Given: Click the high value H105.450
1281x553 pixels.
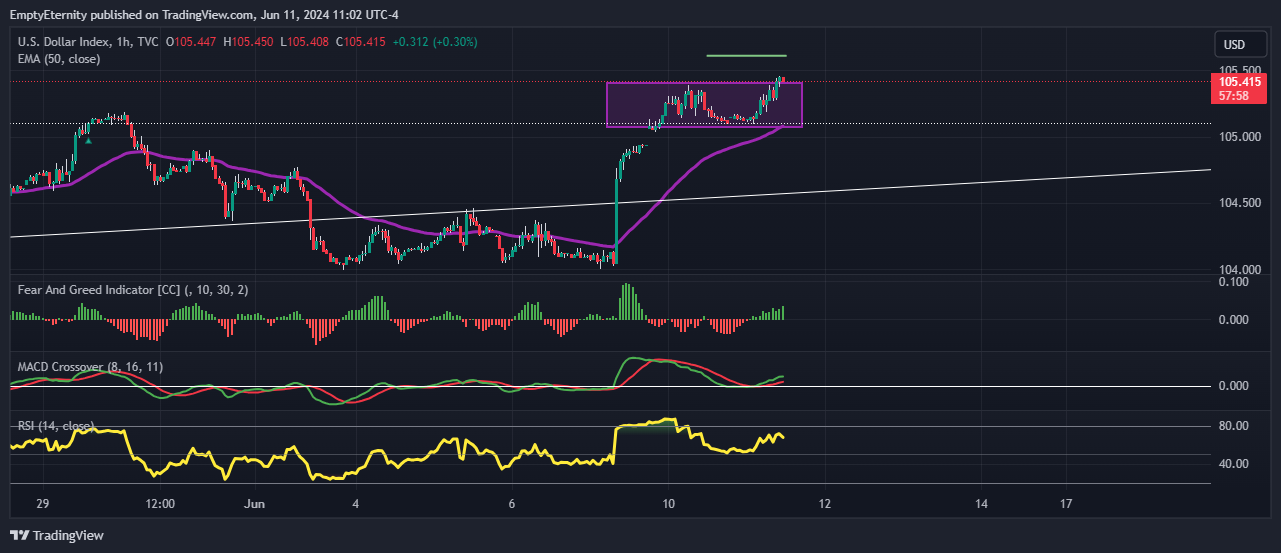Looking at the screenshot, I should tap(249, 42).
